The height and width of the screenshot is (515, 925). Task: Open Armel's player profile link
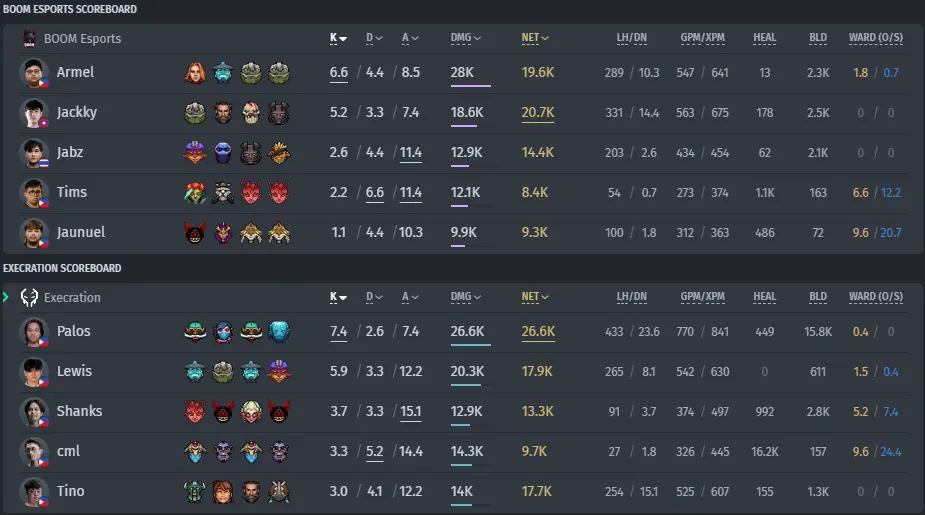click(76, 73)
